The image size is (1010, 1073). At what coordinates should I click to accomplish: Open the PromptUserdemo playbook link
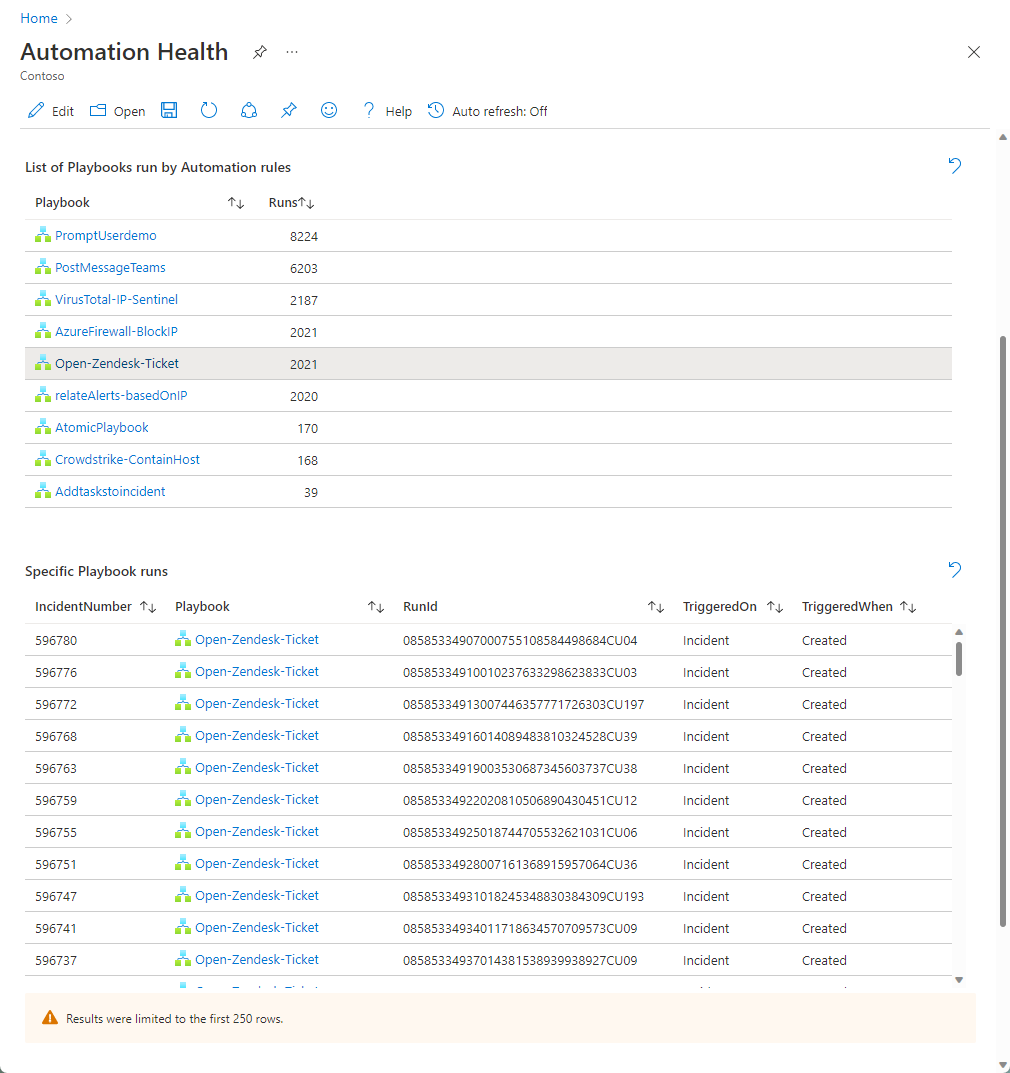[x=106, y=236]
